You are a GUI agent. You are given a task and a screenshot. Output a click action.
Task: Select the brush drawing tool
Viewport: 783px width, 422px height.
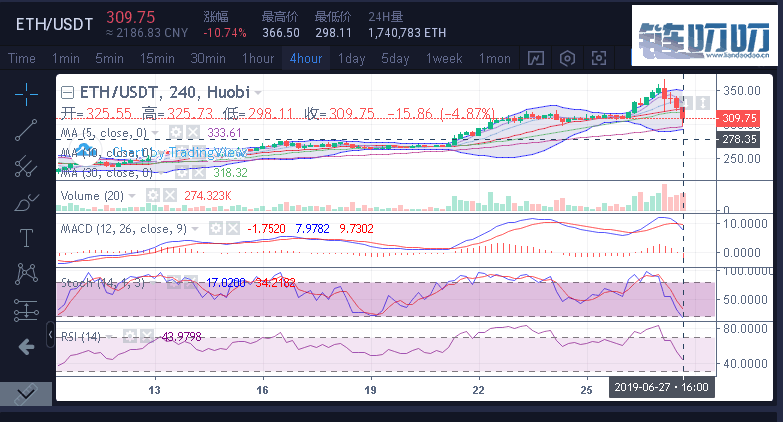(x=26, y=202)
